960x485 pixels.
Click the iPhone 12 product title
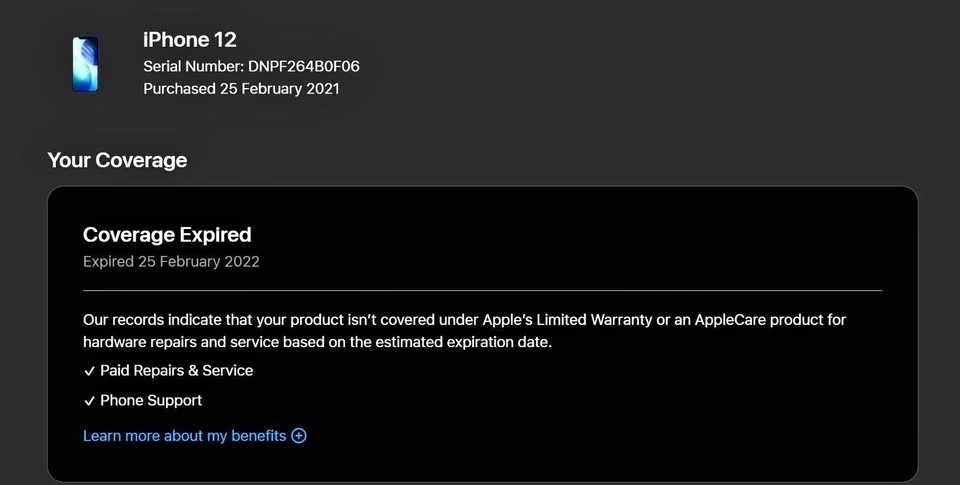pos(190,40)
